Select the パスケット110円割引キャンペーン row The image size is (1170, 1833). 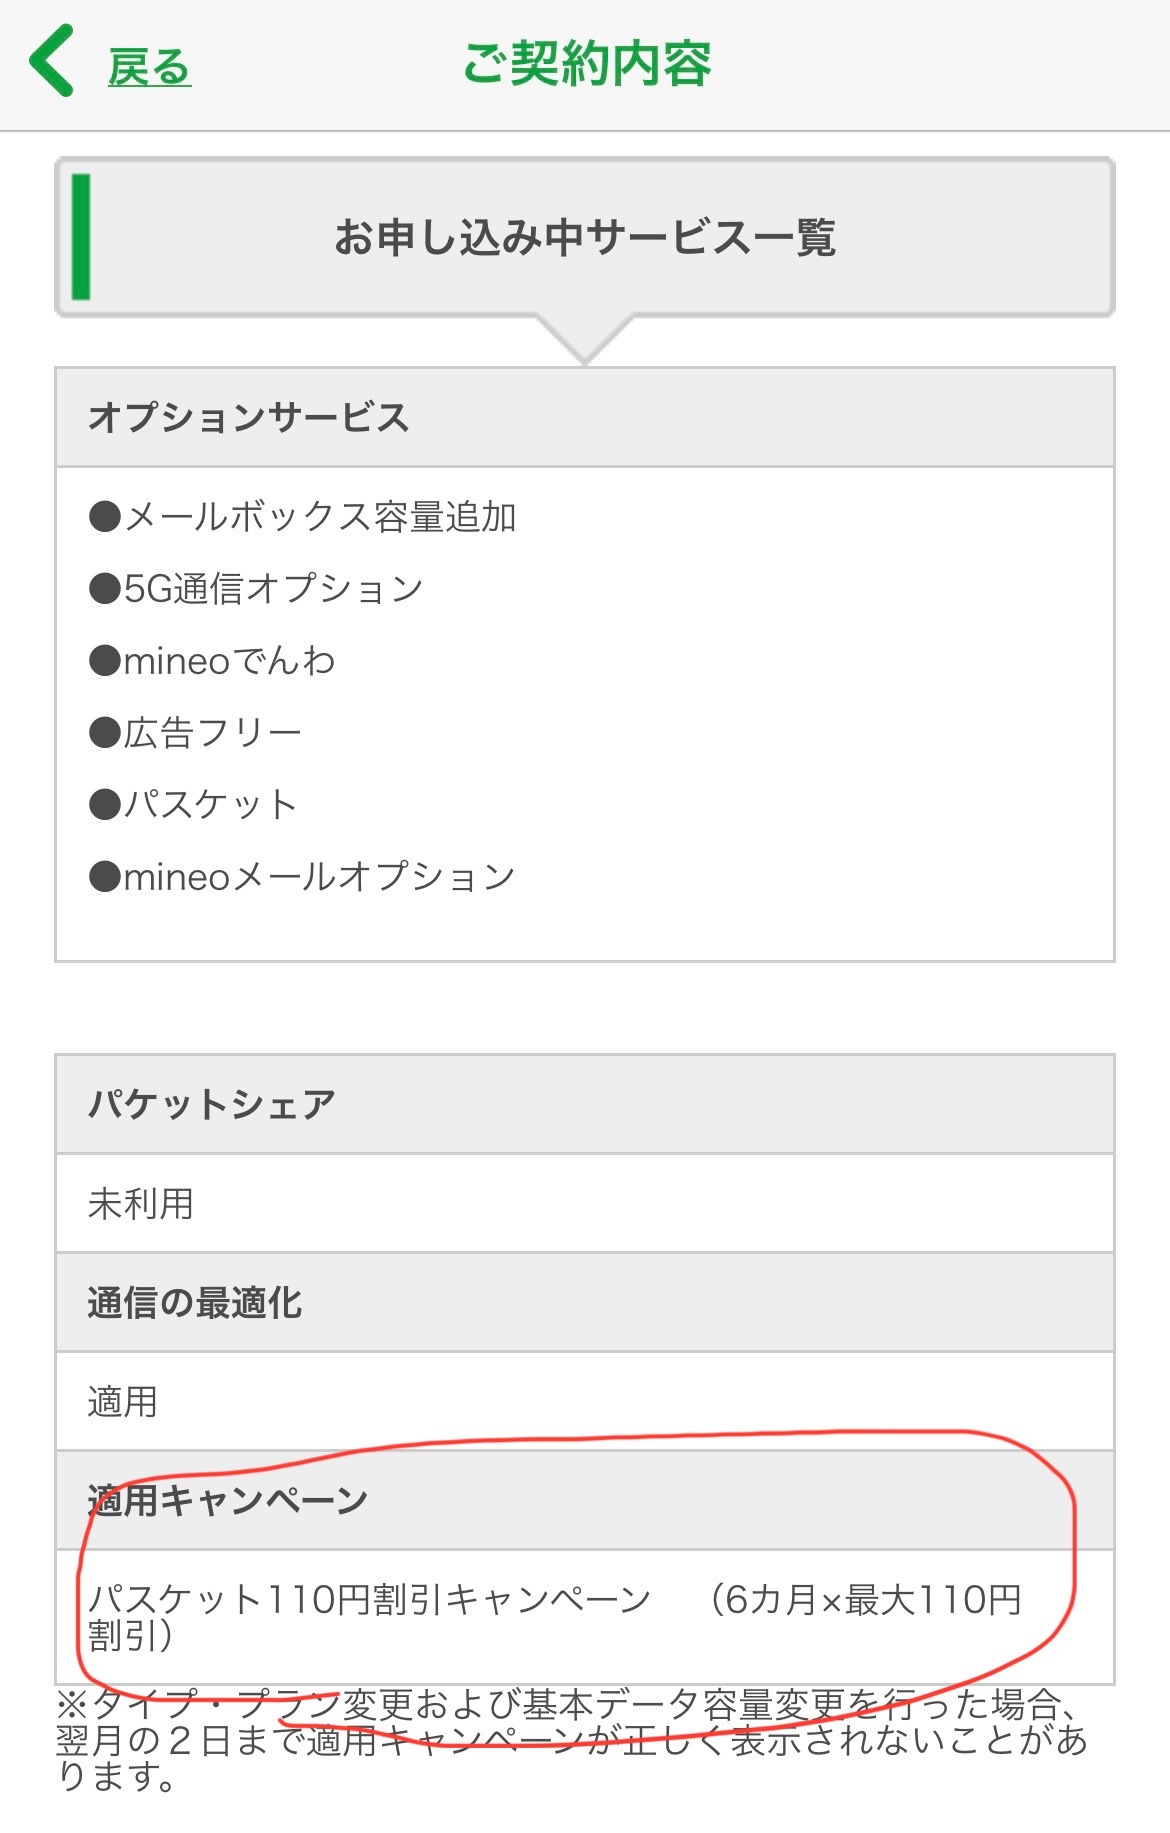click(x=554, y=1616)
